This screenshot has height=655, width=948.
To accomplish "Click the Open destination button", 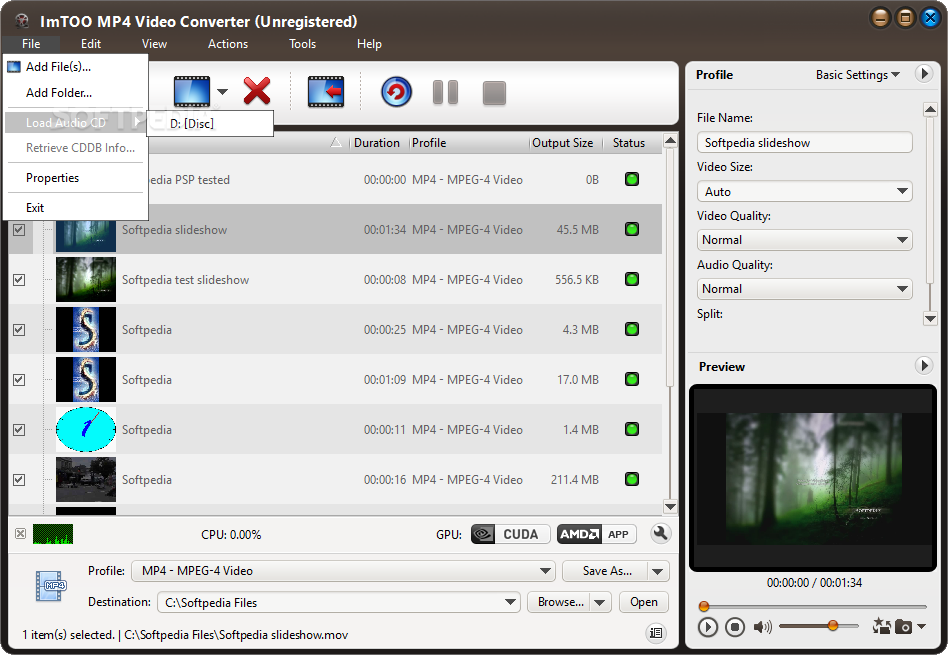I will pyautogui.click(x=644, y=602).
